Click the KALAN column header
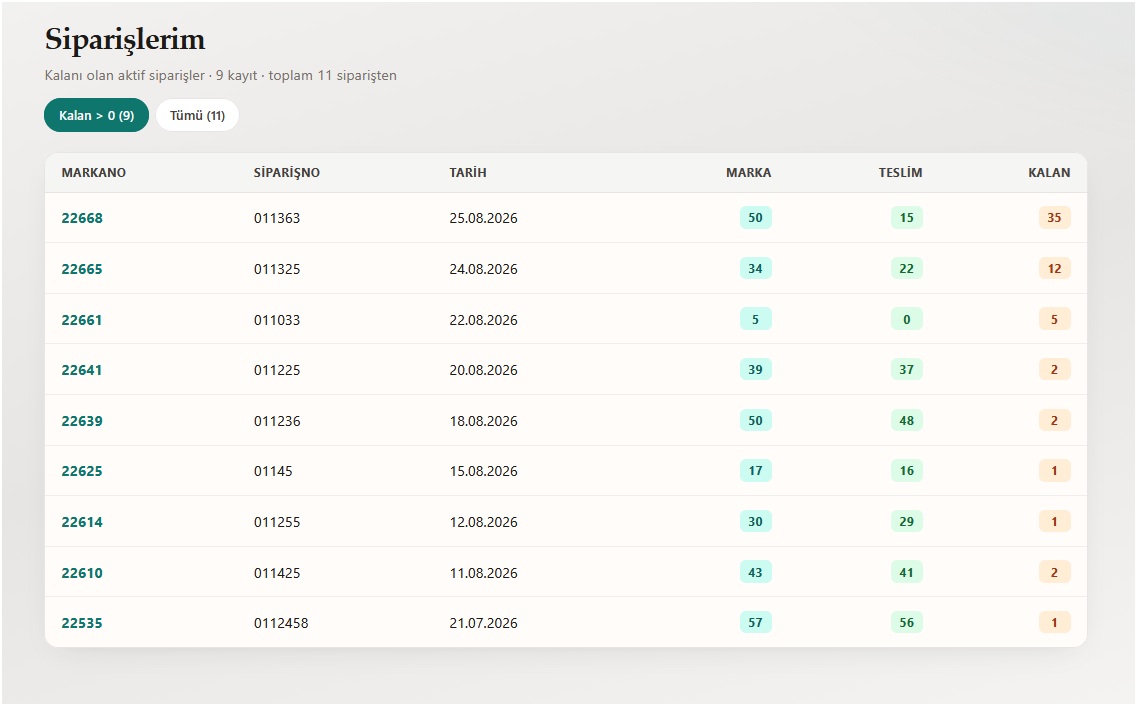 (1049, 173)
